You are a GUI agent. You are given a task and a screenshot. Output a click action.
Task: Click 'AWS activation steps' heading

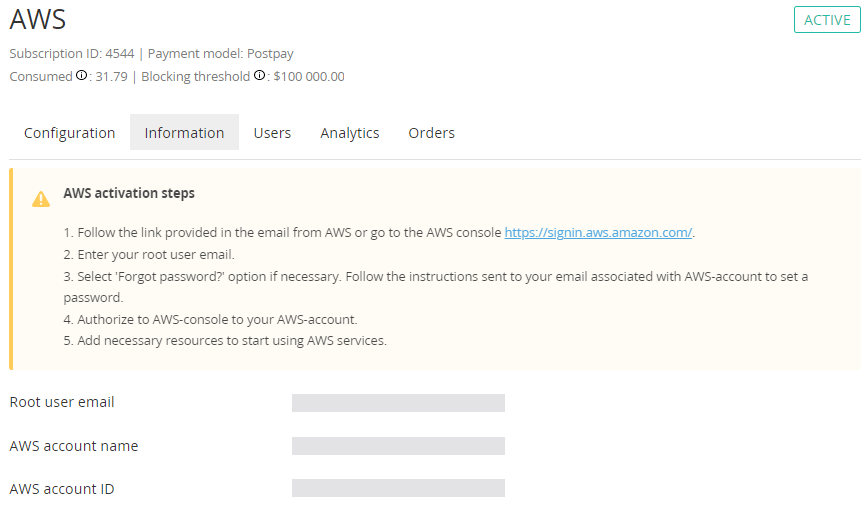click(129, 193)
